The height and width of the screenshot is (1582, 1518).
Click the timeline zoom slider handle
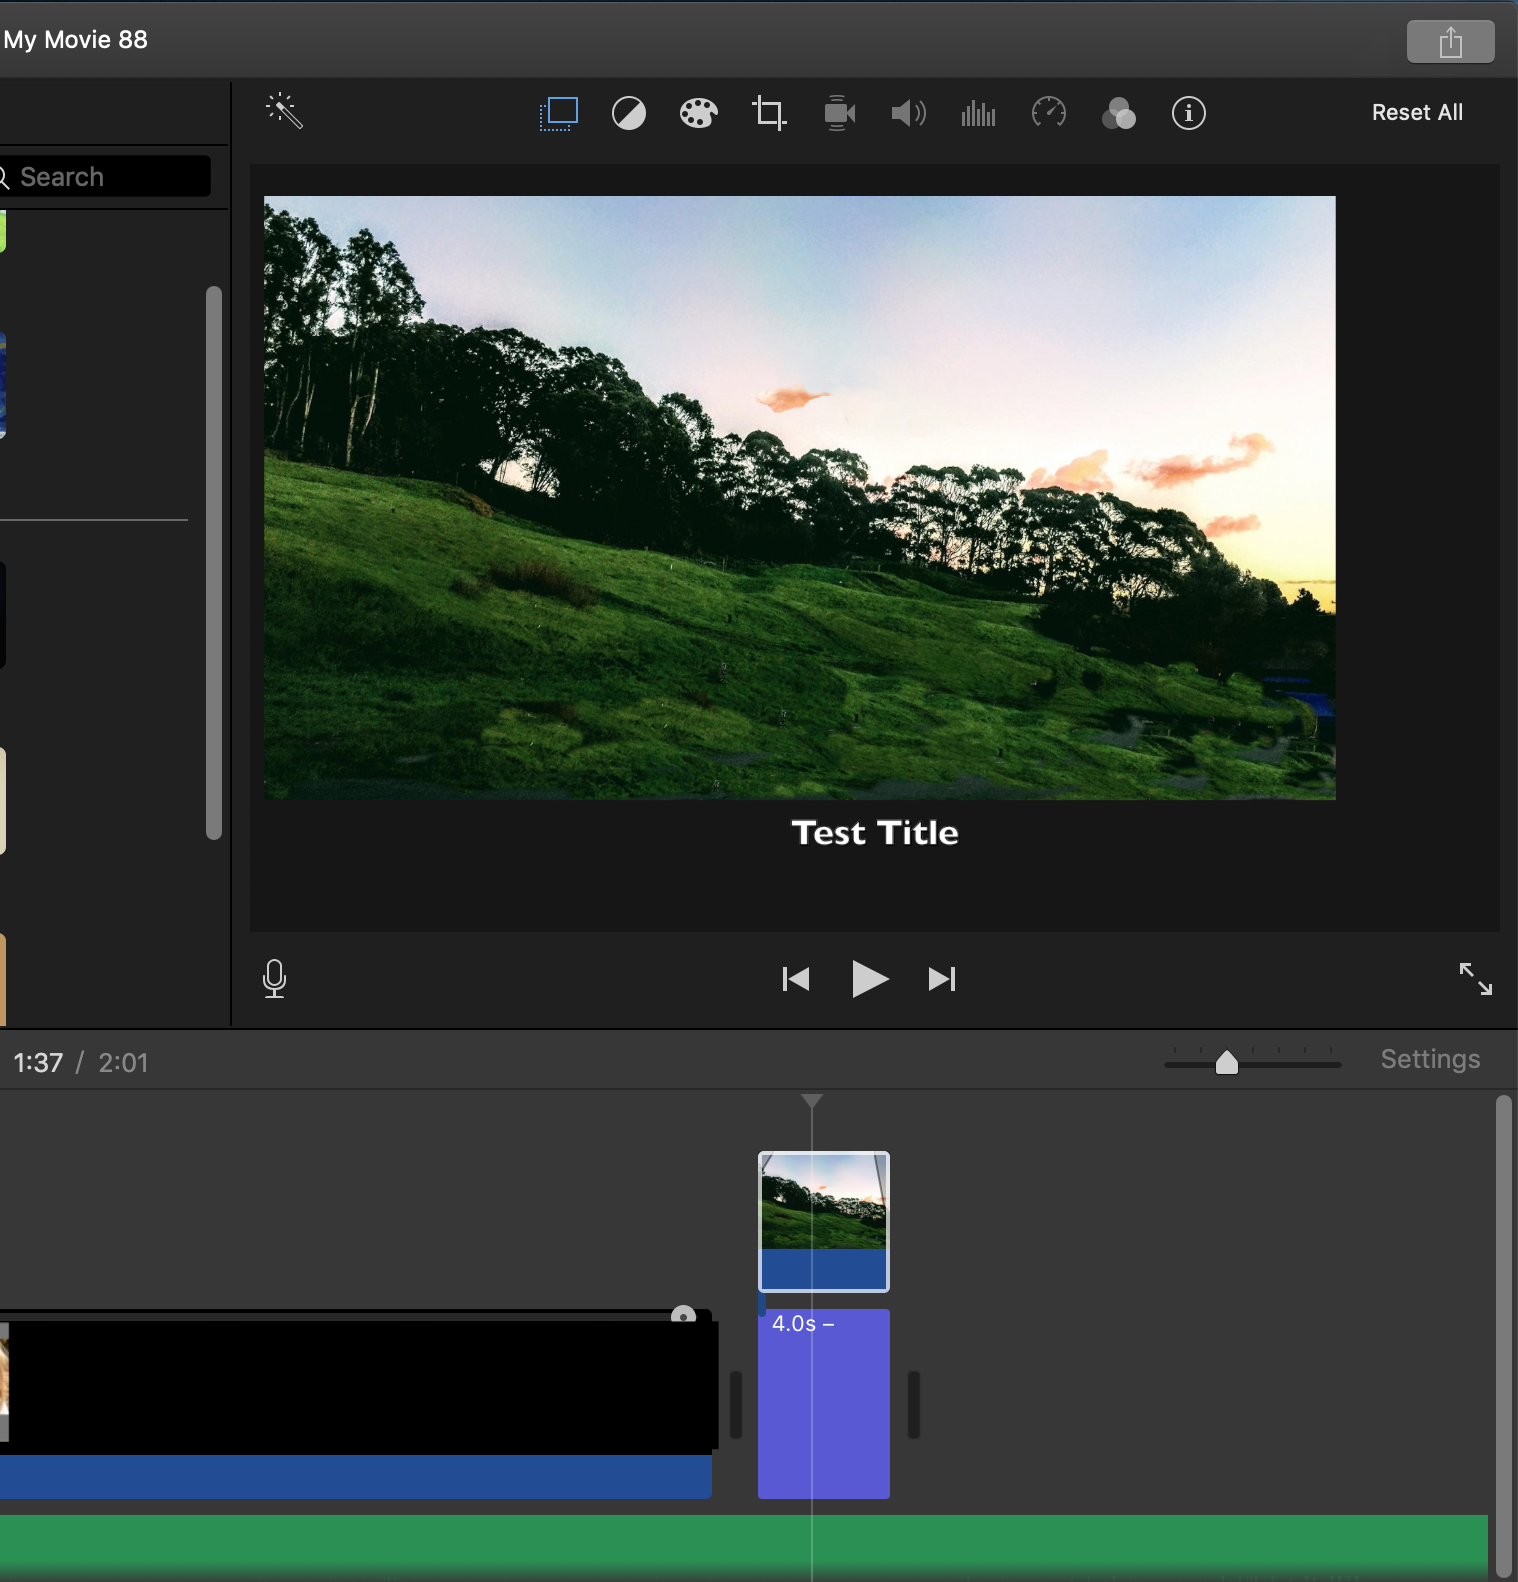(1226, 1062)
